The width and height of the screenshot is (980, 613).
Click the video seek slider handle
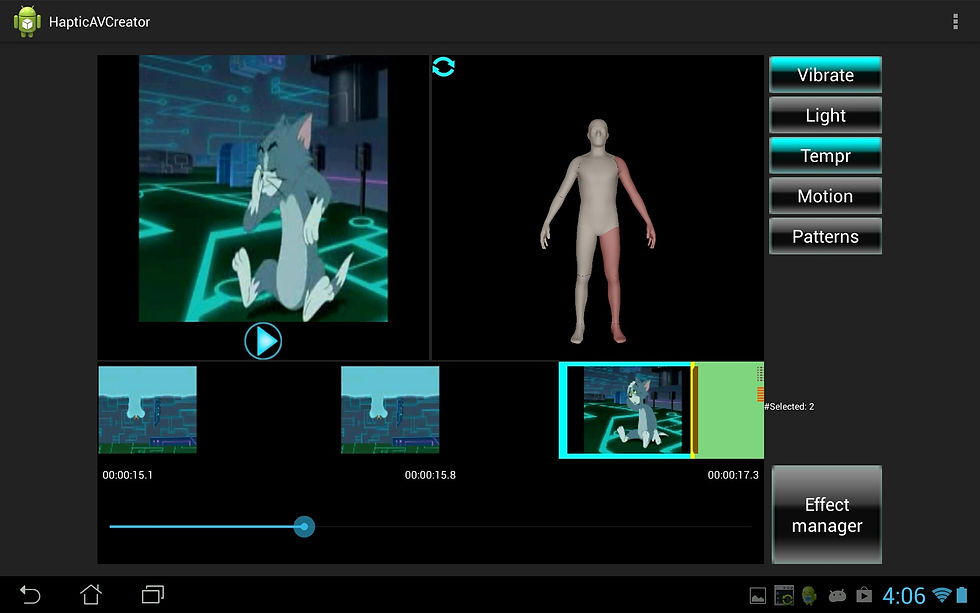[304, 527]
